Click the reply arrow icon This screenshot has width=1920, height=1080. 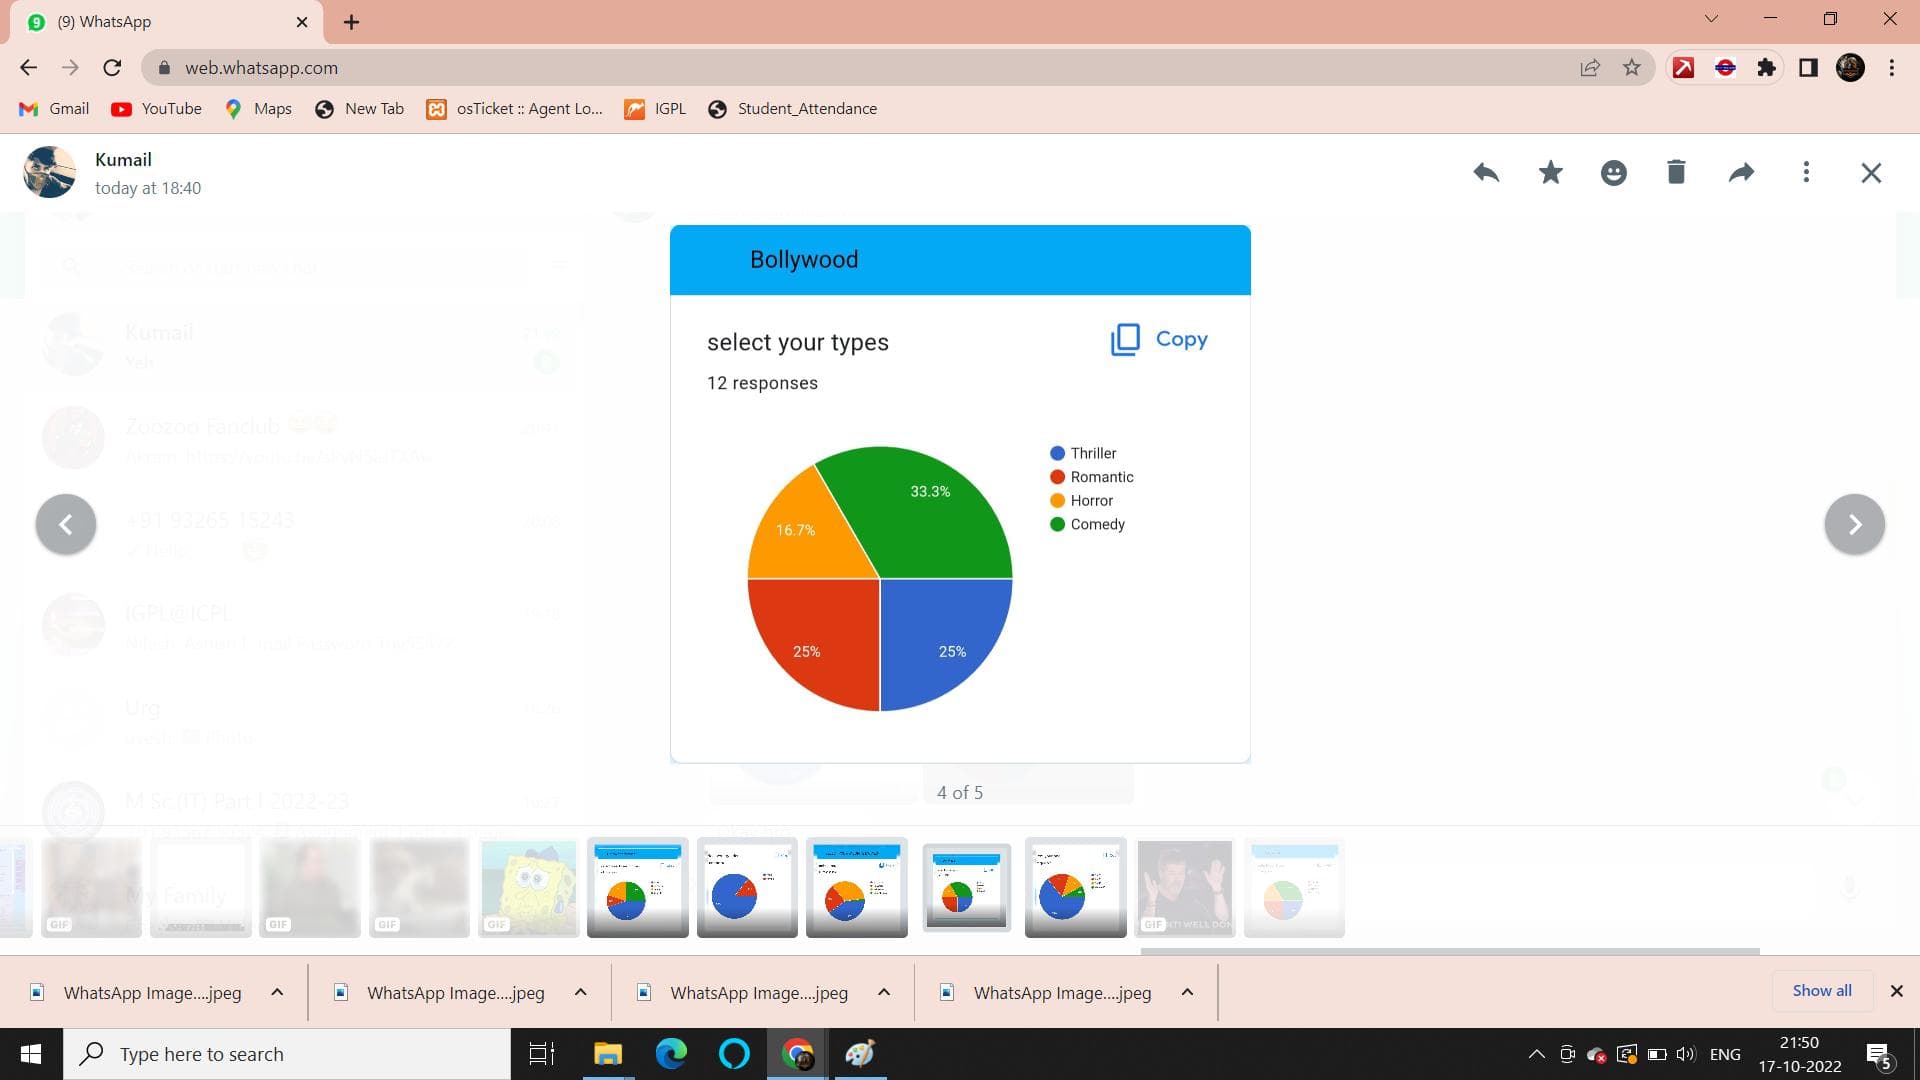tap(1486, 173)
